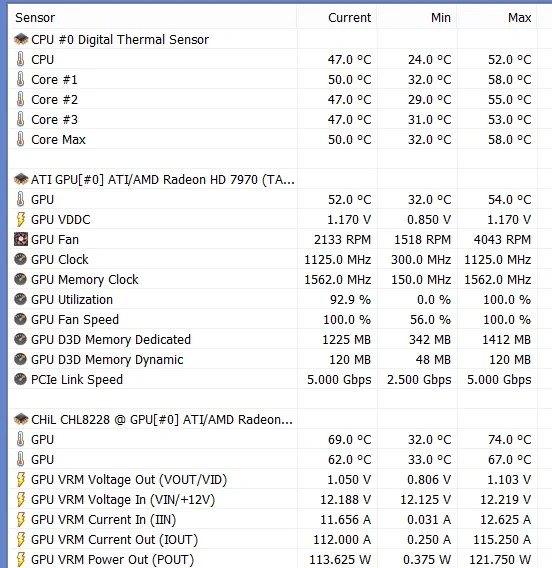Click the CPU #0 Digital Thermal Sensor chip icon
The image size is (552, 568).
tap(21, 39)
